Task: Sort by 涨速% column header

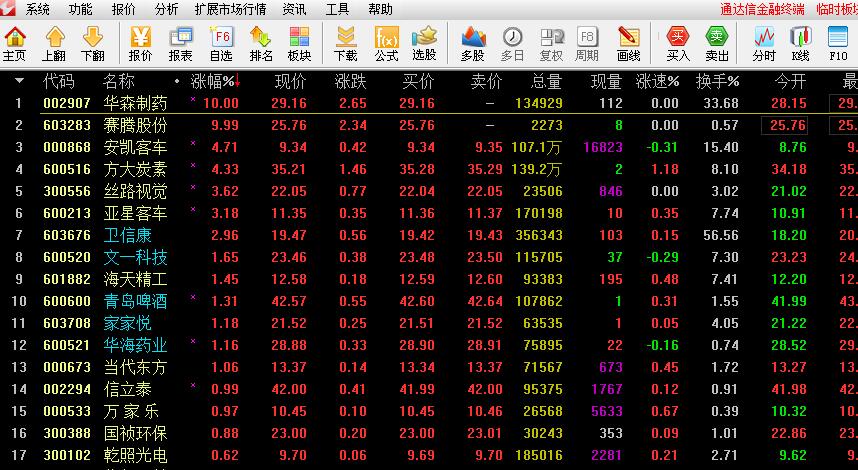Action: point(658,82)
